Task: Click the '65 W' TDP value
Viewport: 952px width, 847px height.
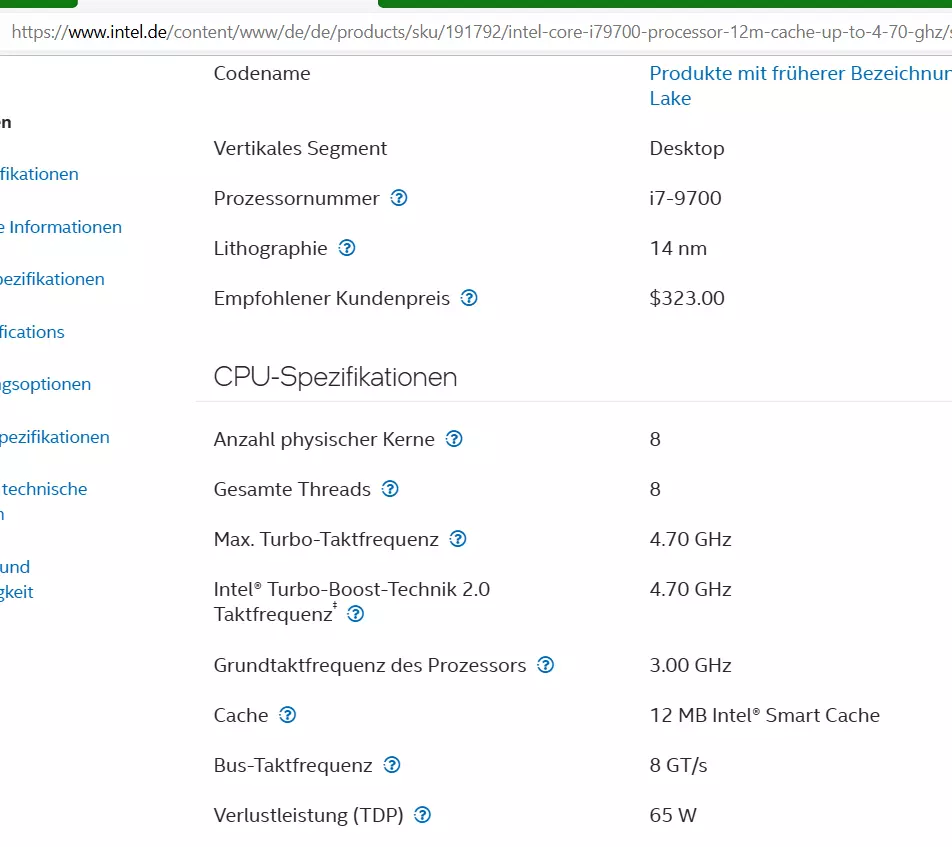Action: tap(673, 815)
